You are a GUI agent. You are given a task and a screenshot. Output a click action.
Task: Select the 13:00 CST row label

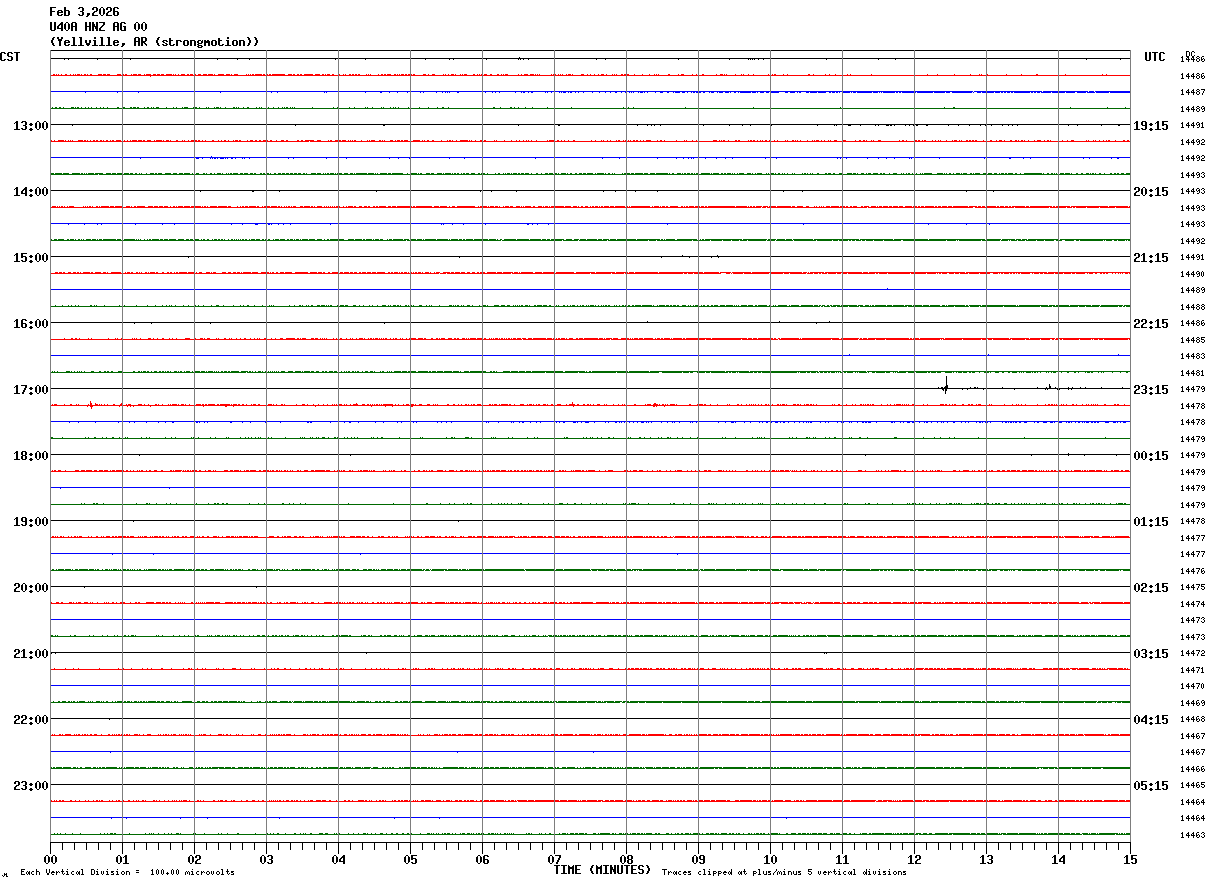click(x=30, y=126)
